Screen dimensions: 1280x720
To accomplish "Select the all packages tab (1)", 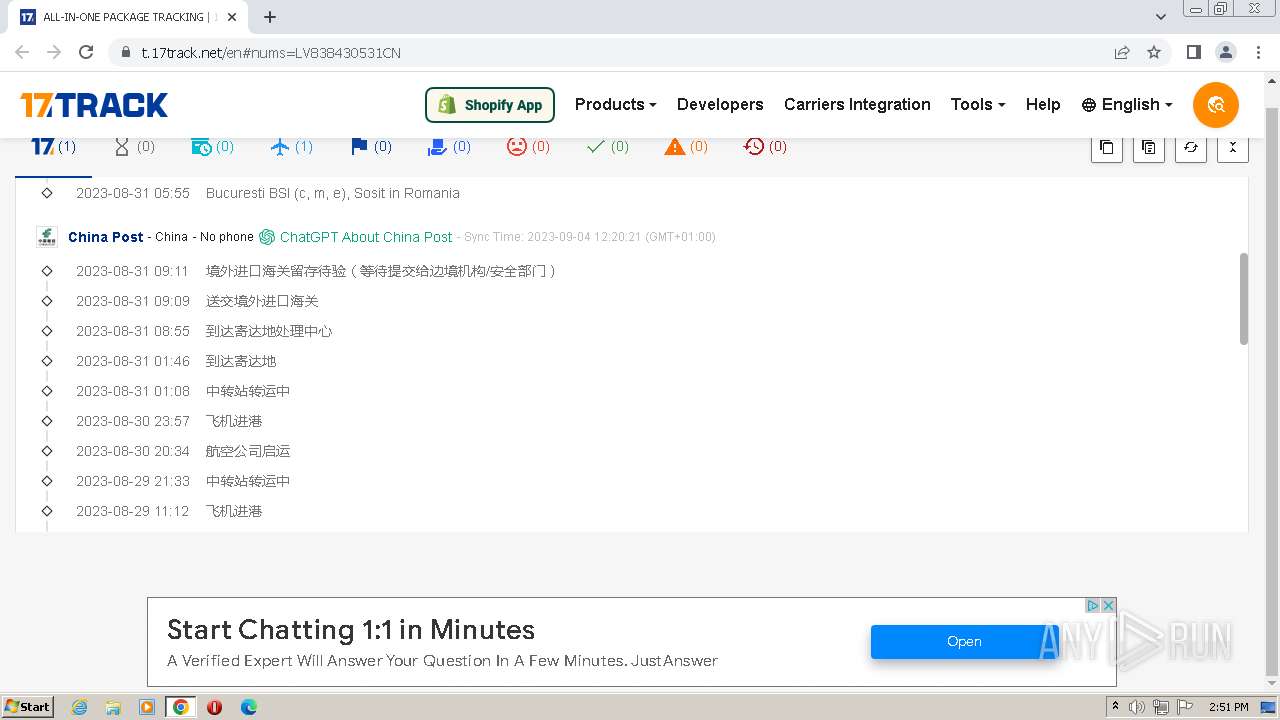I will [x=53, y=147].
